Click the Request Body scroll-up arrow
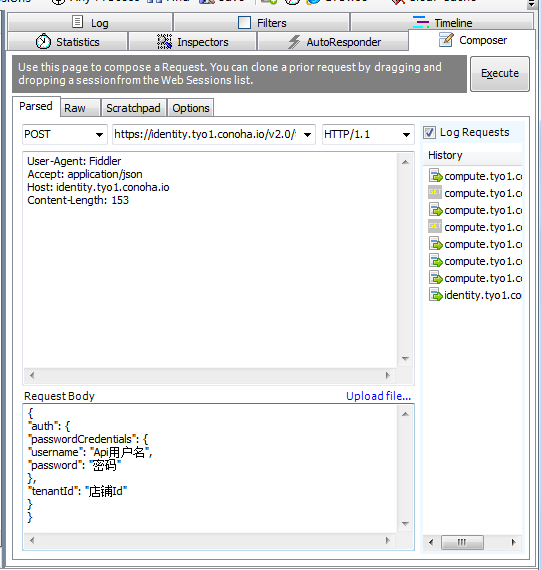 pos(405,414)
